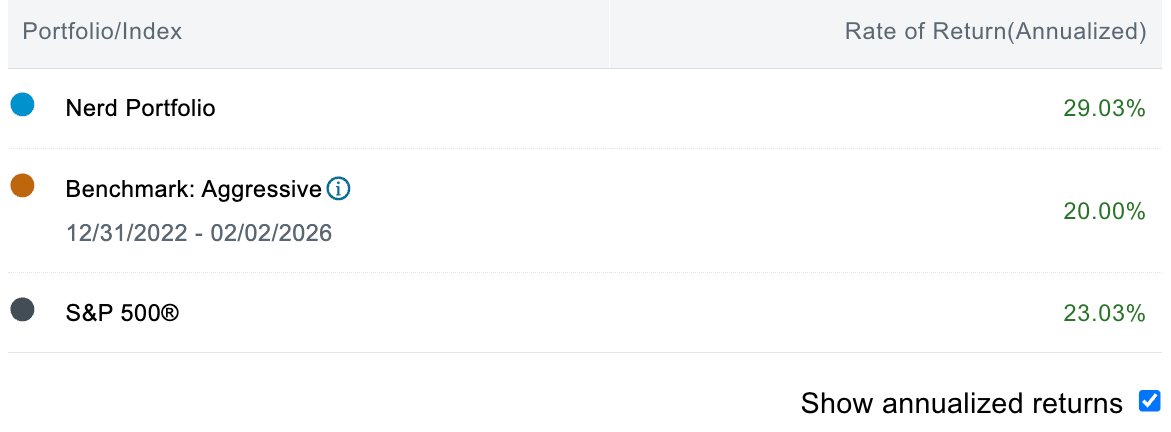This screenshot has width=1171, height=432.
Task: Click the 02/02/2026 end date
Action: click(x=273, y=234)
